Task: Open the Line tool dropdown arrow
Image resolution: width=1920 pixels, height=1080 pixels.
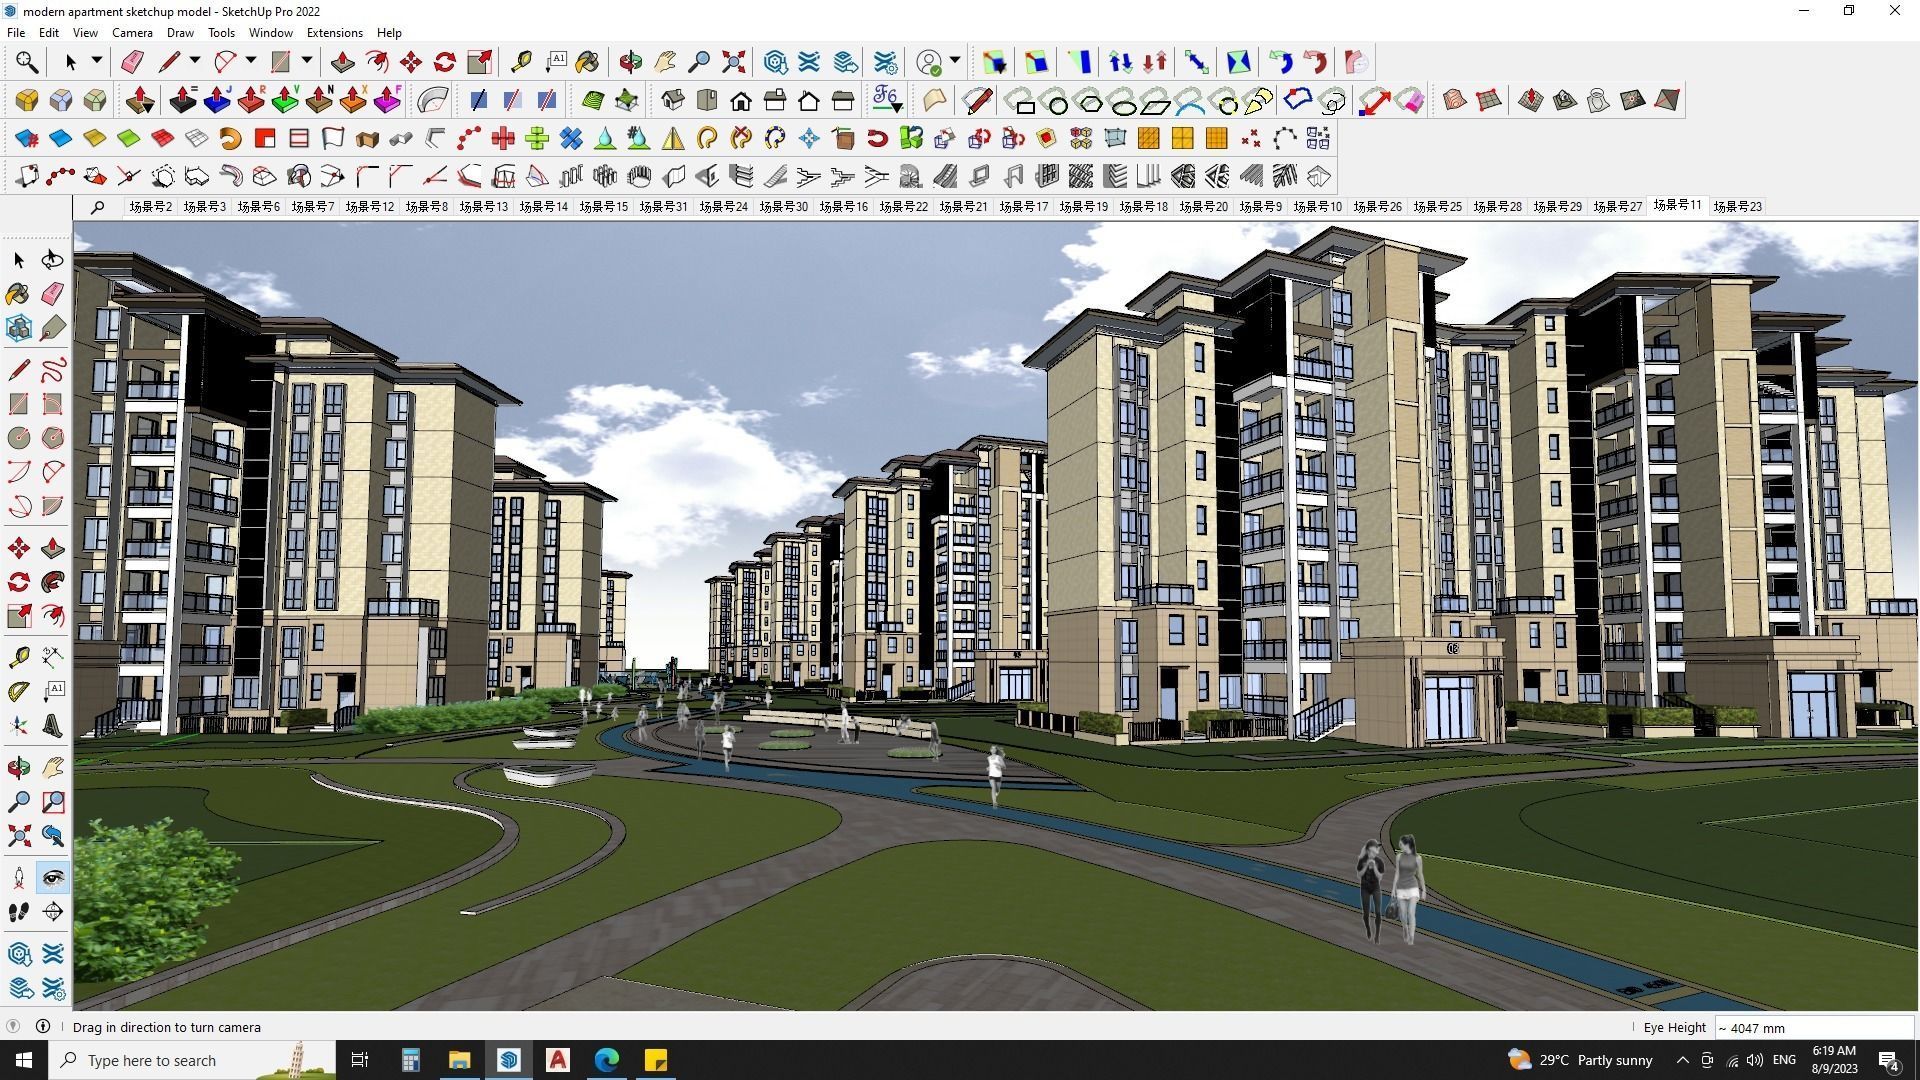Action: pos(195,61)
